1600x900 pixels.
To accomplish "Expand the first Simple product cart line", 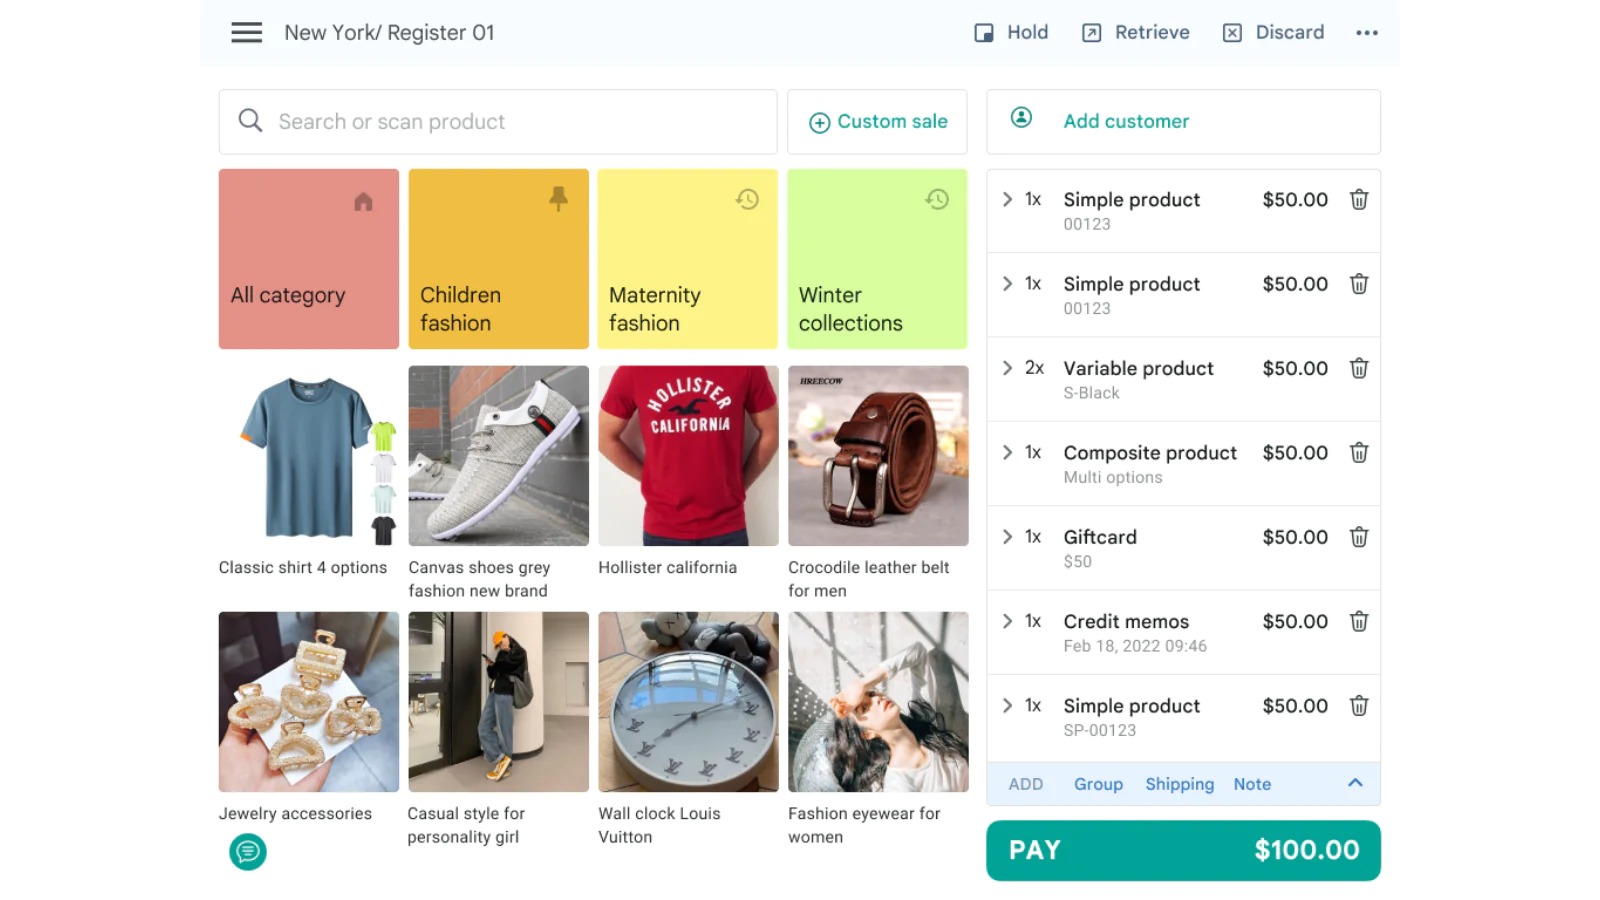I will pos(1006,199).
